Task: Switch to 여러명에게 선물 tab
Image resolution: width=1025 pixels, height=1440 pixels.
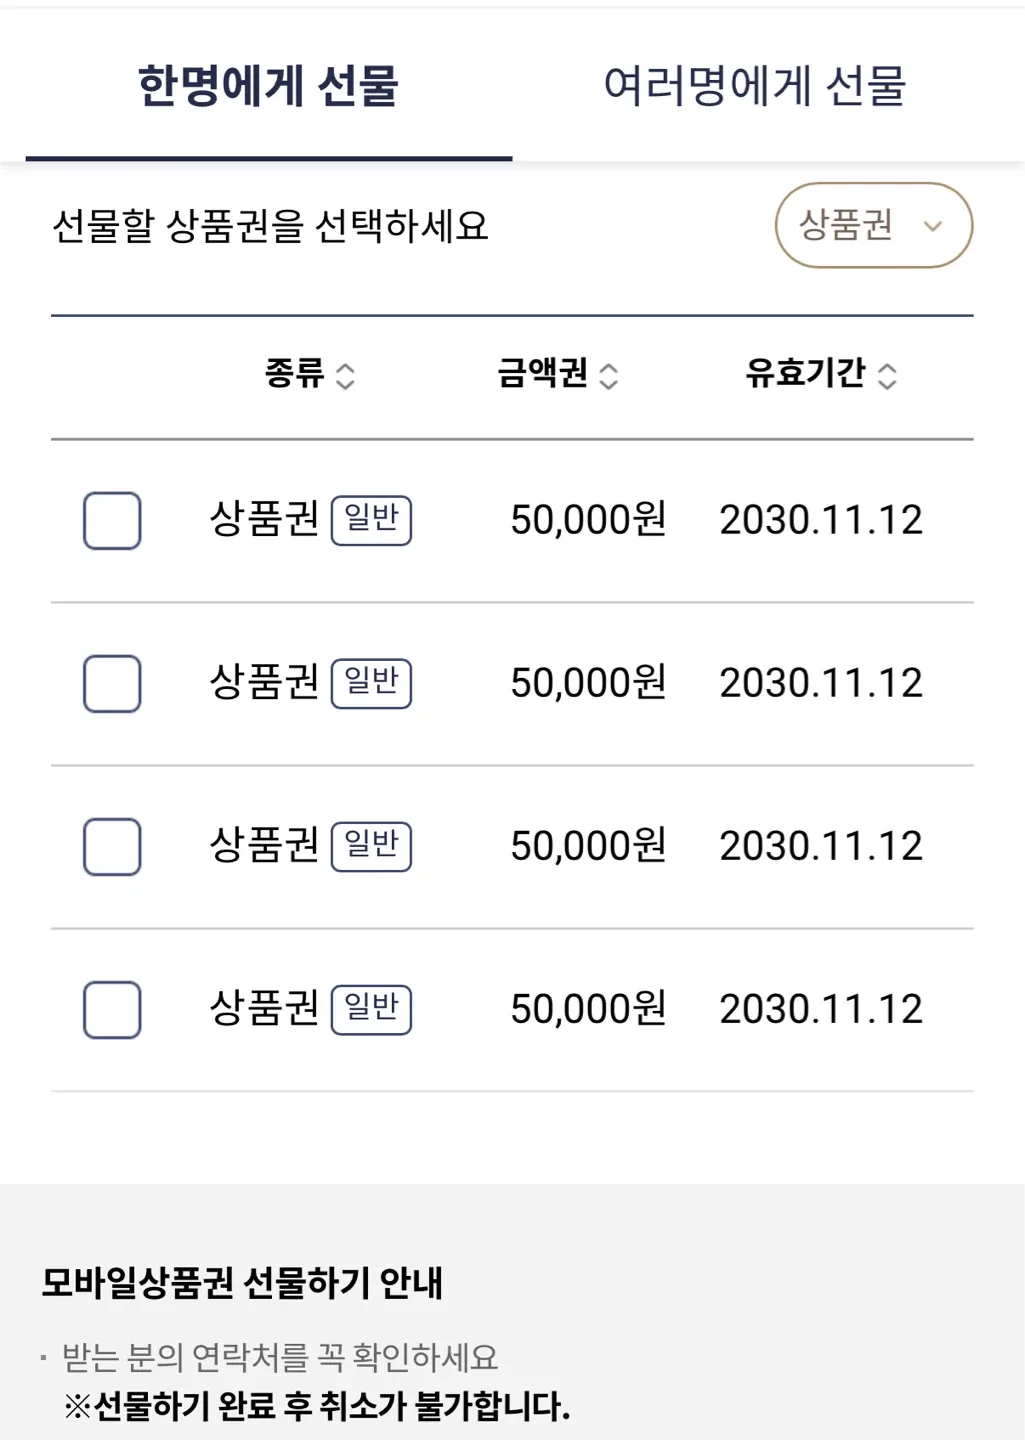Action: click(x=754, y=86)
